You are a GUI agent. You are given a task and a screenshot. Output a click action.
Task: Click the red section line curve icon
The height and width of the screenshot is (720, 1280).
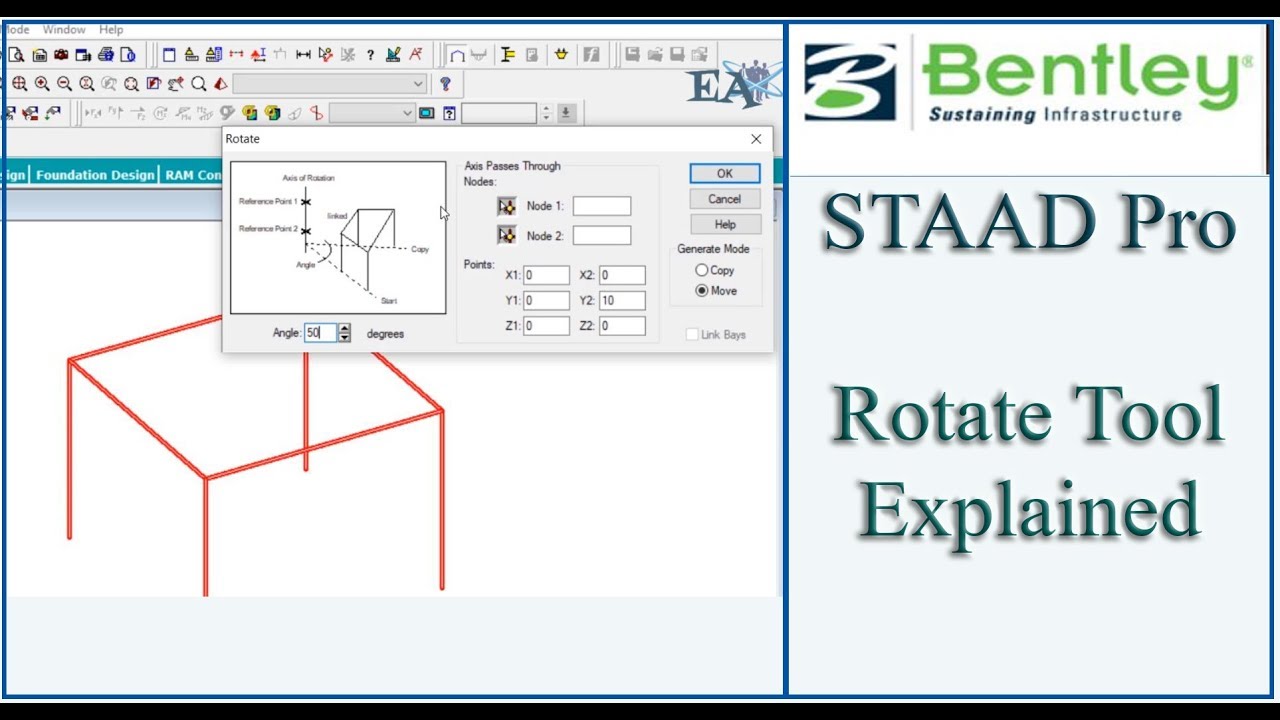click(x=316, y=113)
